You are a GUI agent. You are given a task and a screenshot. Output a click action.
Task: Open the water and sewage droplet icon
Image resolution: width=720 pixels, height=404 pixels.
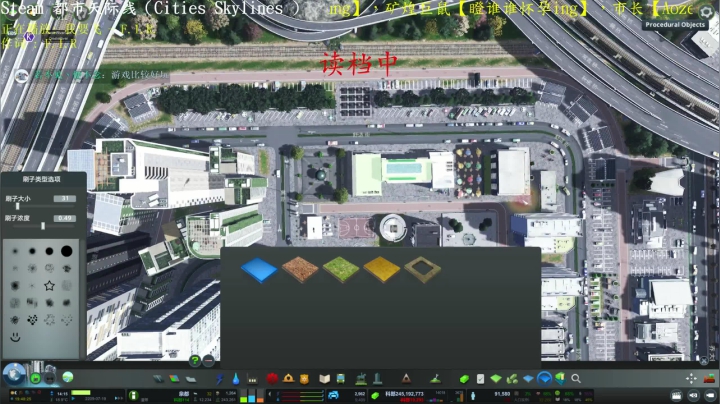[236, 379]
